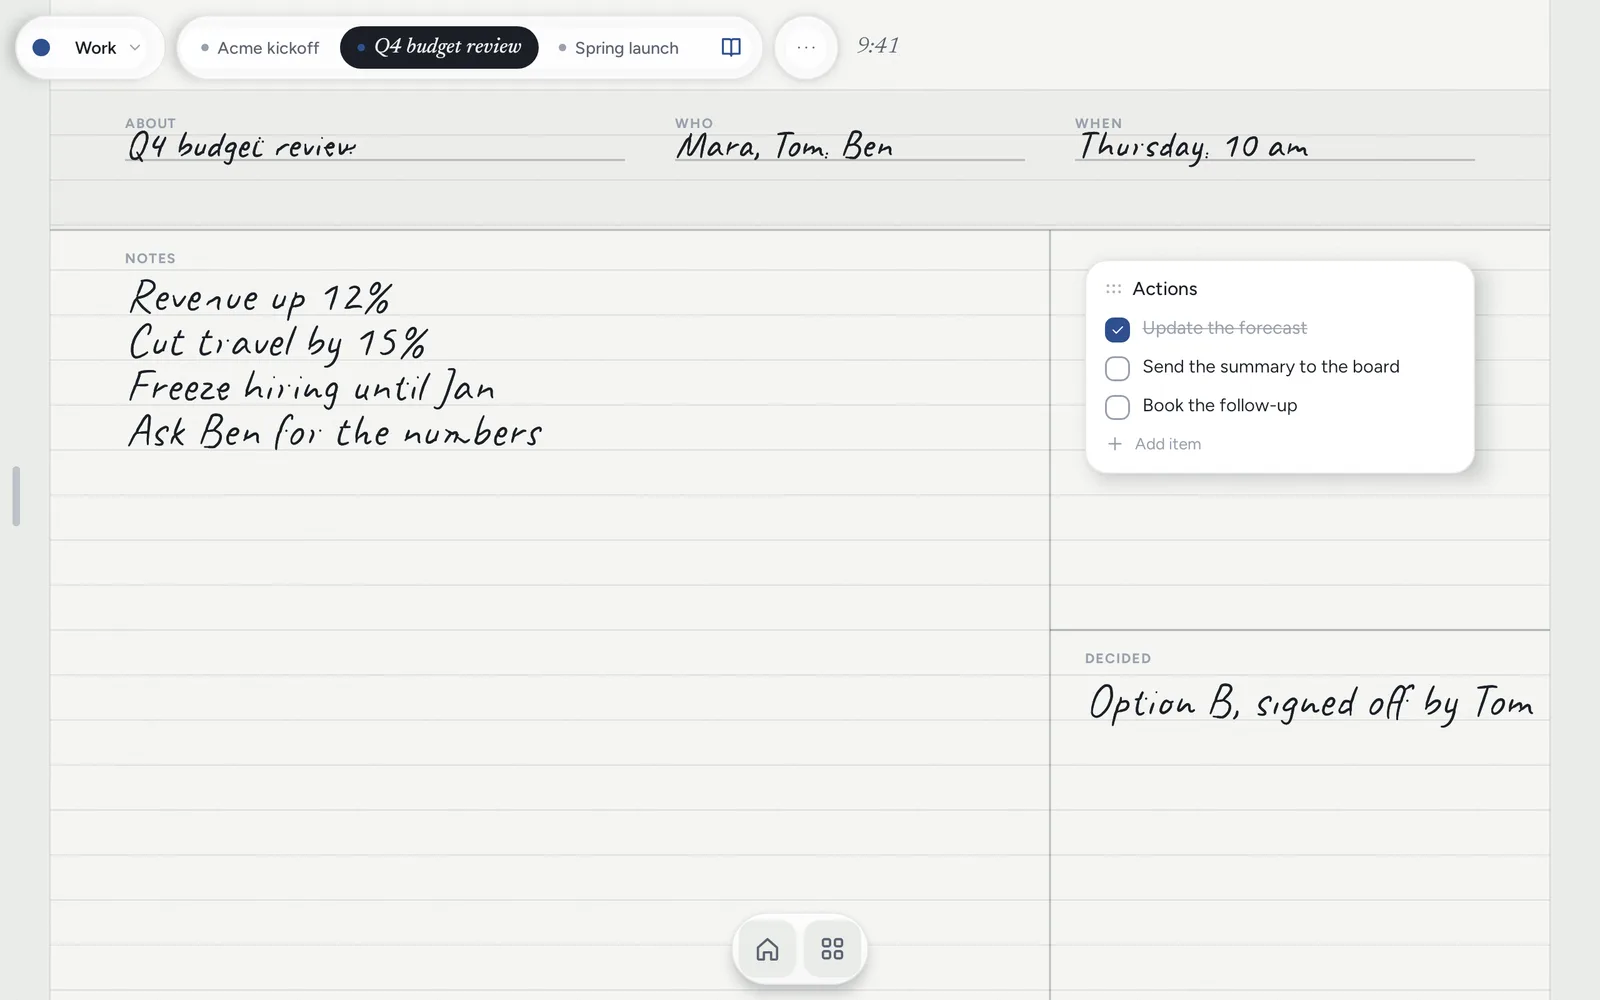Click the 9:41 clock text
This screenshot has width=1600, height=1000.
(878, 45)
